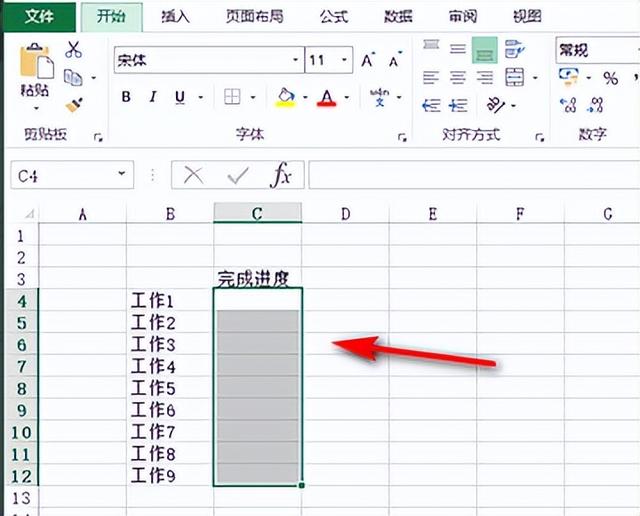The image size is (640, 516).
Task: Open the 对齐方式 dialog launcher
Action: point(540,138)
